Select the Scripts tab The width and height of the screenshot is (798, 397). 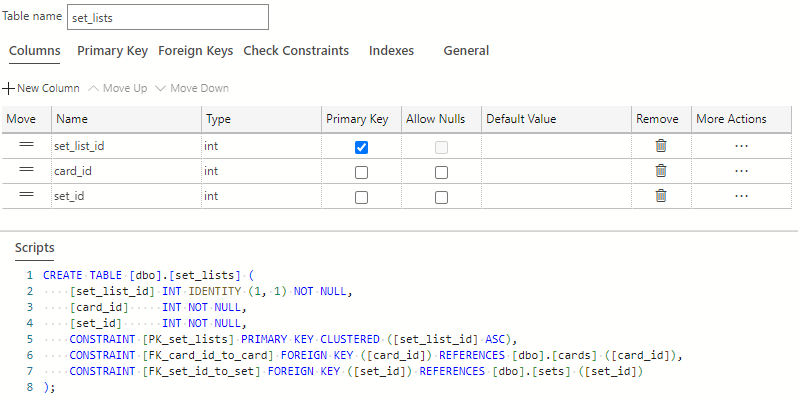35,248
